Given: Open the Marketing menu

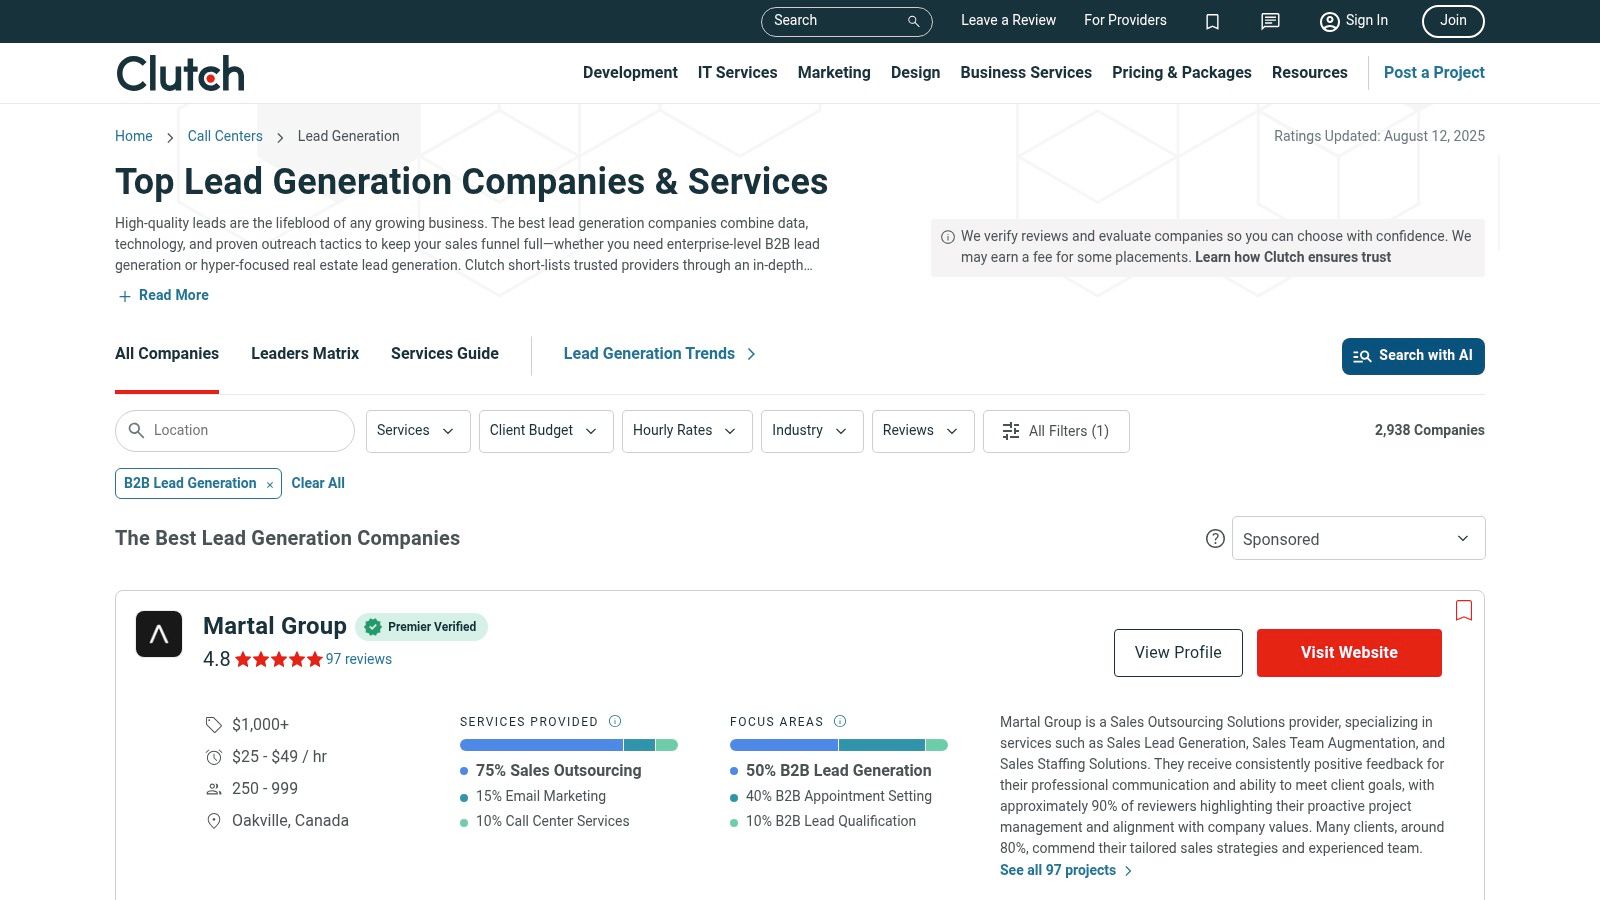Looking at the screenshot, I should click(834, 73).
